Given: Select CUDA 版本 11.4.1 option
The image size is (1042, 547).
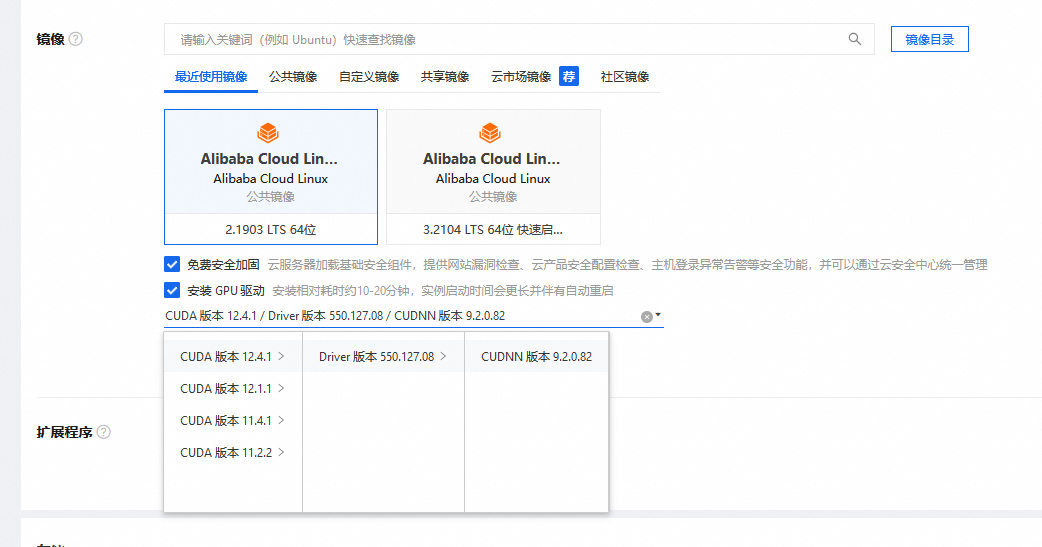Looking at the screenshot, I should (233, 421).
